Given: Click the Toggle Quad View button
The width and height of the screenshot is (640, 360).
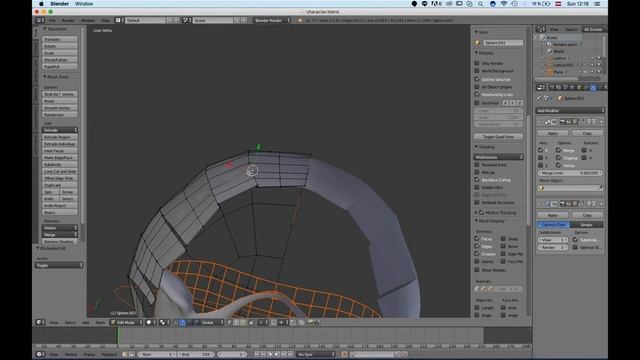Looking at the screenshot, I should pyautogui.click(x=498, y=137).
